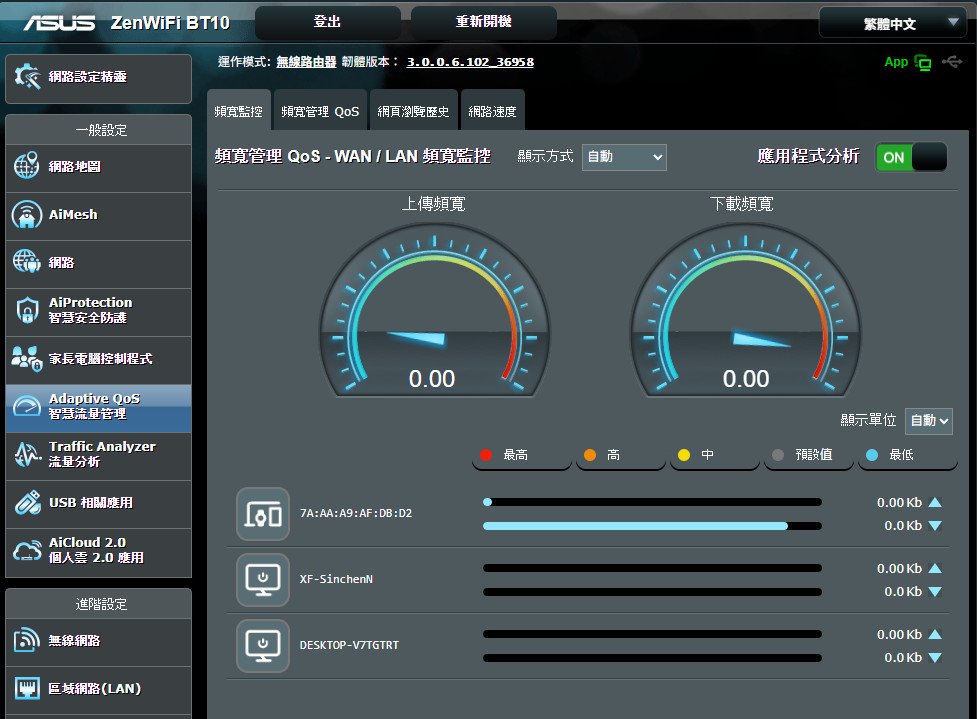
Task: Select the 網路 globe icon in sidebar
Action: pos(27,261)
